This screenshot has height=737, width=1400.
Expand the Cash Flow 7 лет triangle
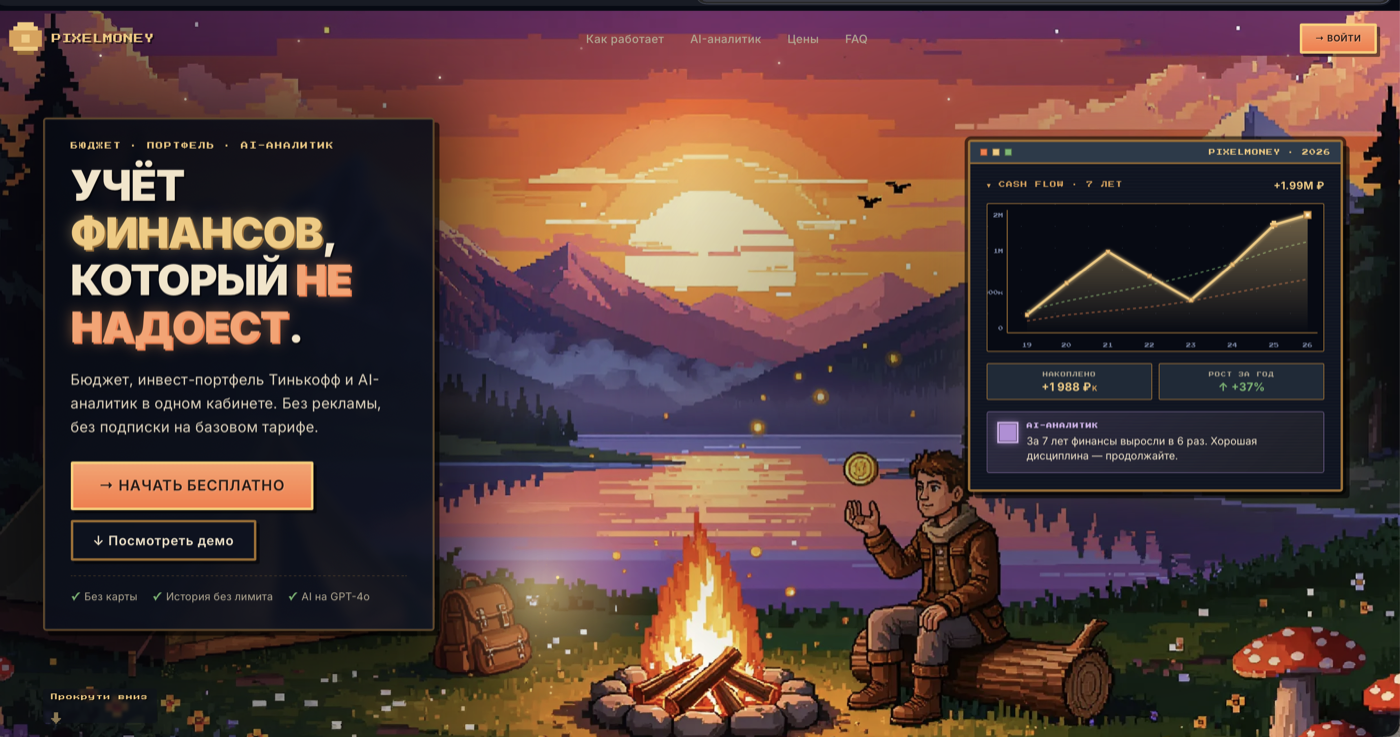989,185
